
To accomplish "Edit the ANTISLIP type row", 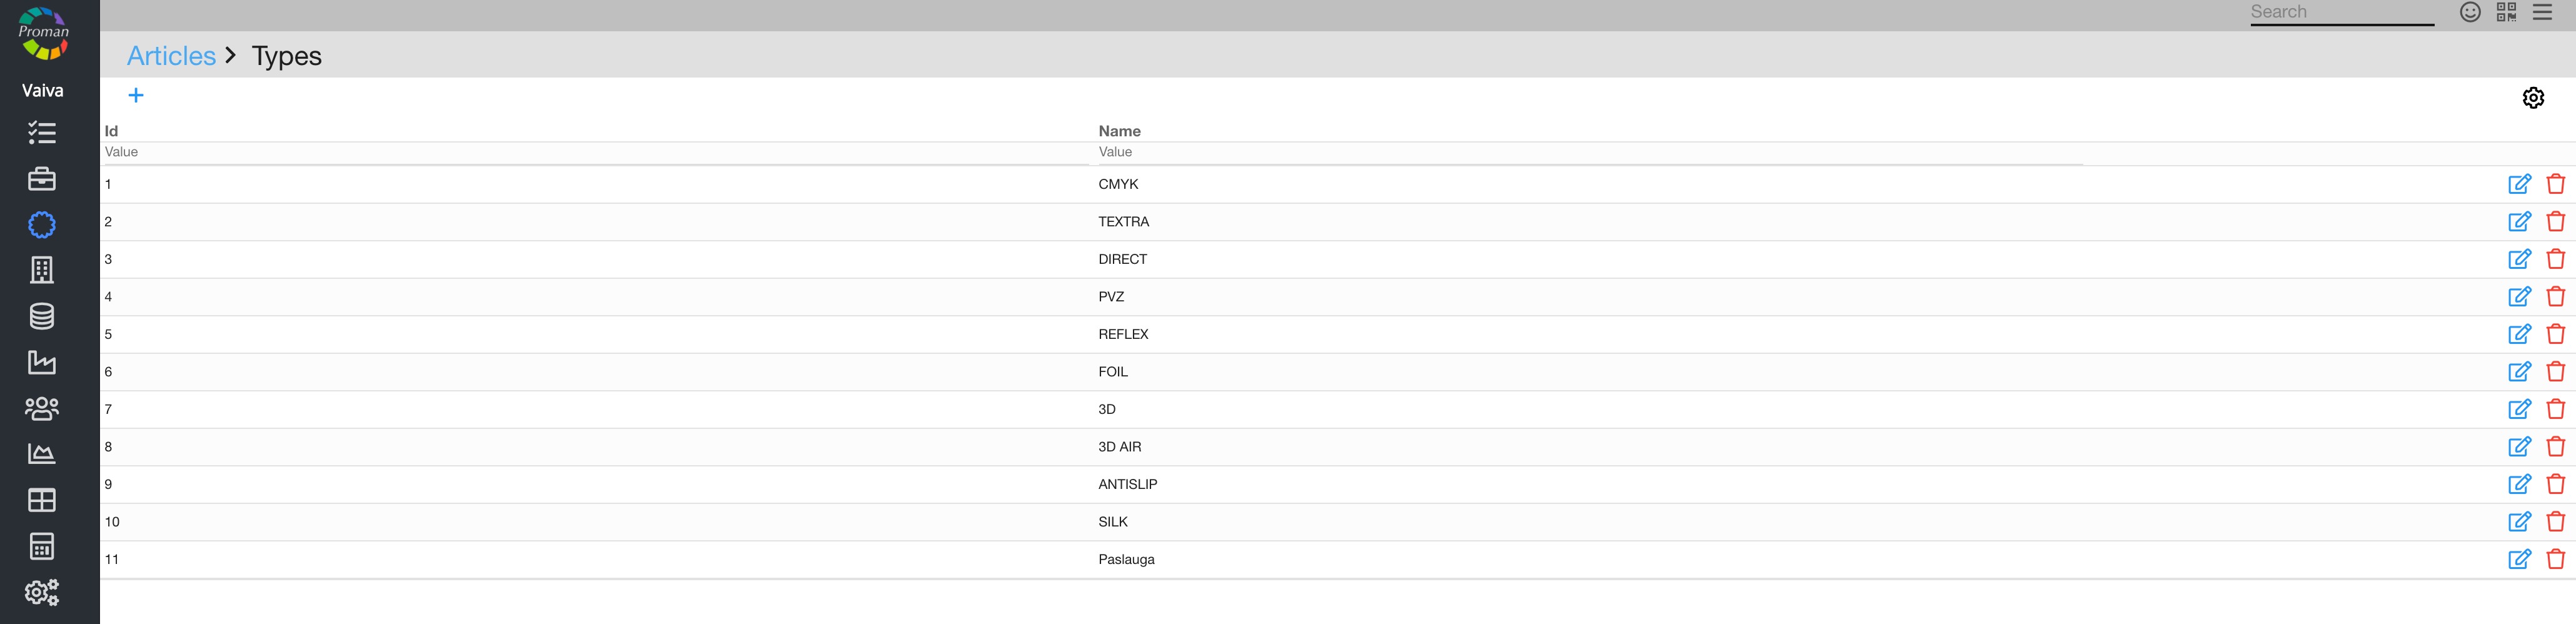I will [x=2519, y=484].
